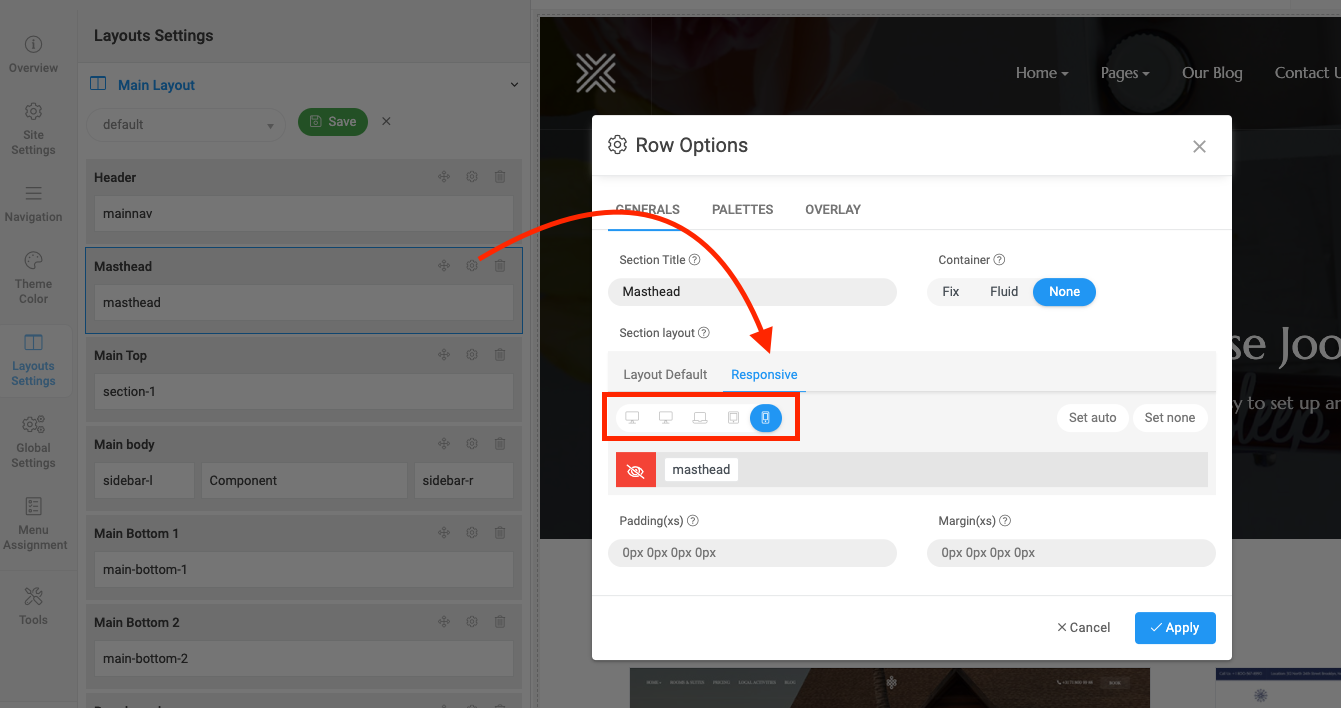
Task: Select the tablet device icon
Action: click(x=733, y=417)
